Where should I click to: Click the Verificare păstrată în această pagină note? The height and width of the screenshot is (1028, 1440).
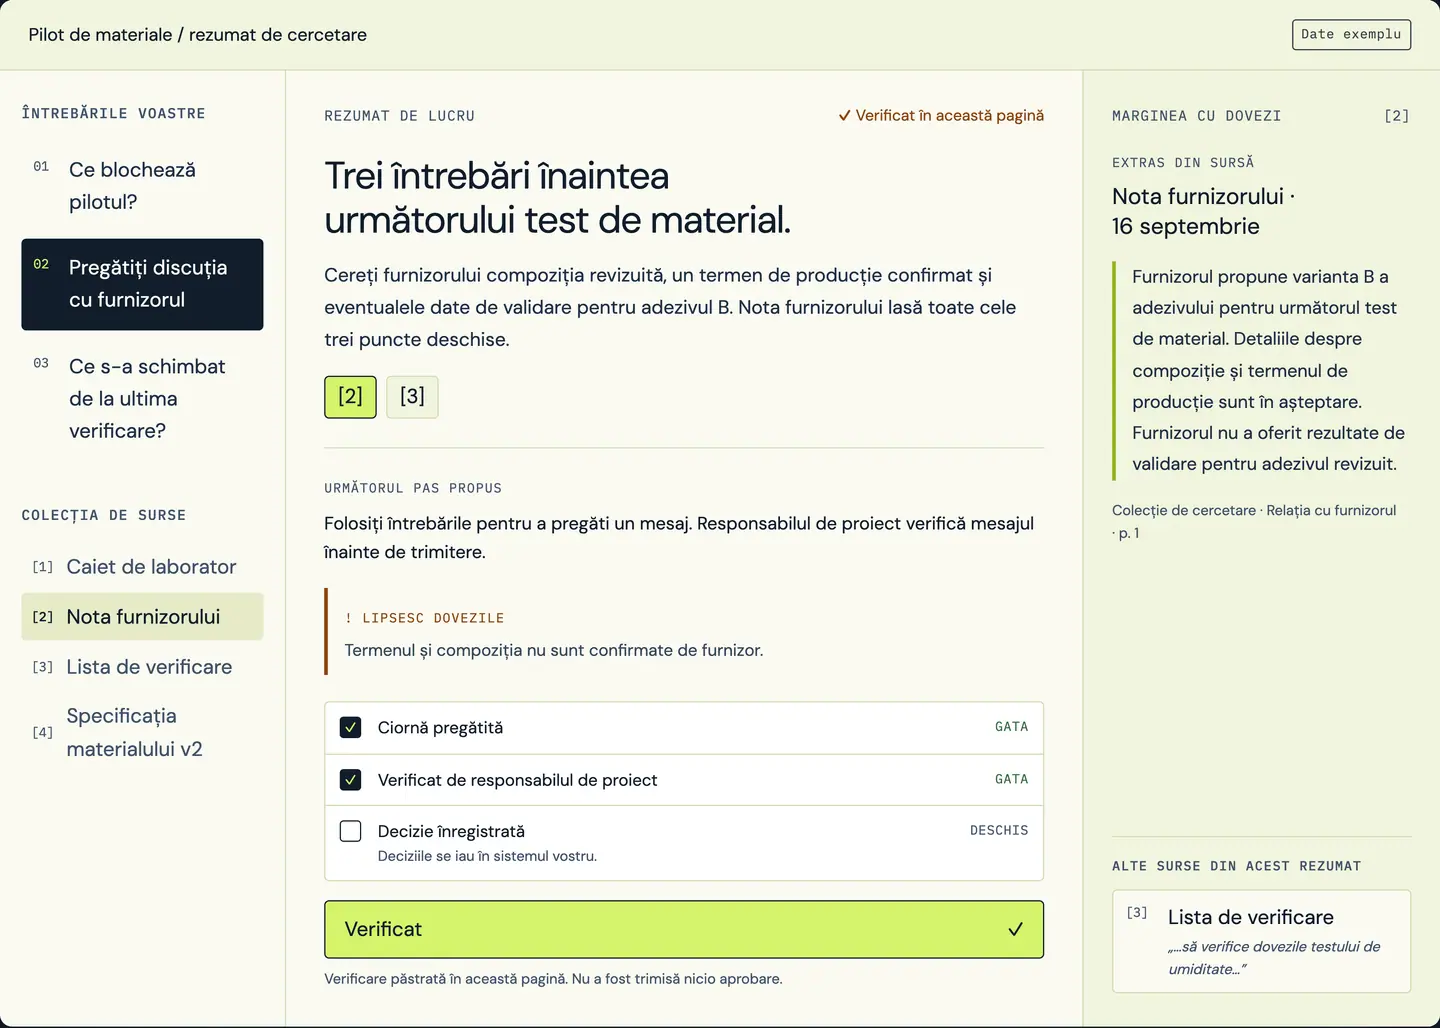553,979
